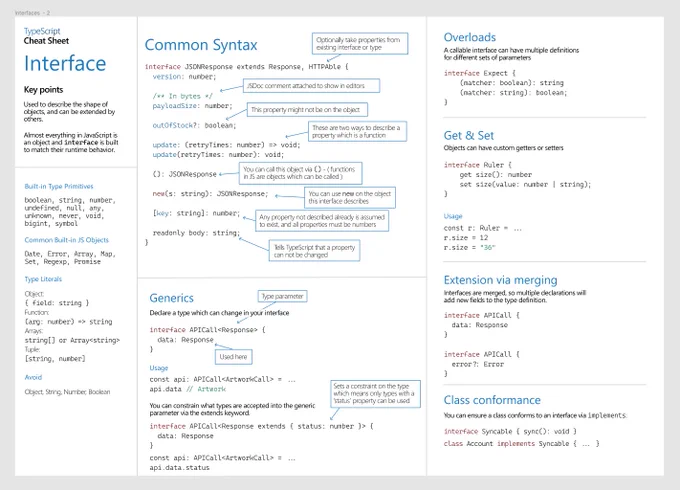Click the 'Class conformance' heading

492,400
